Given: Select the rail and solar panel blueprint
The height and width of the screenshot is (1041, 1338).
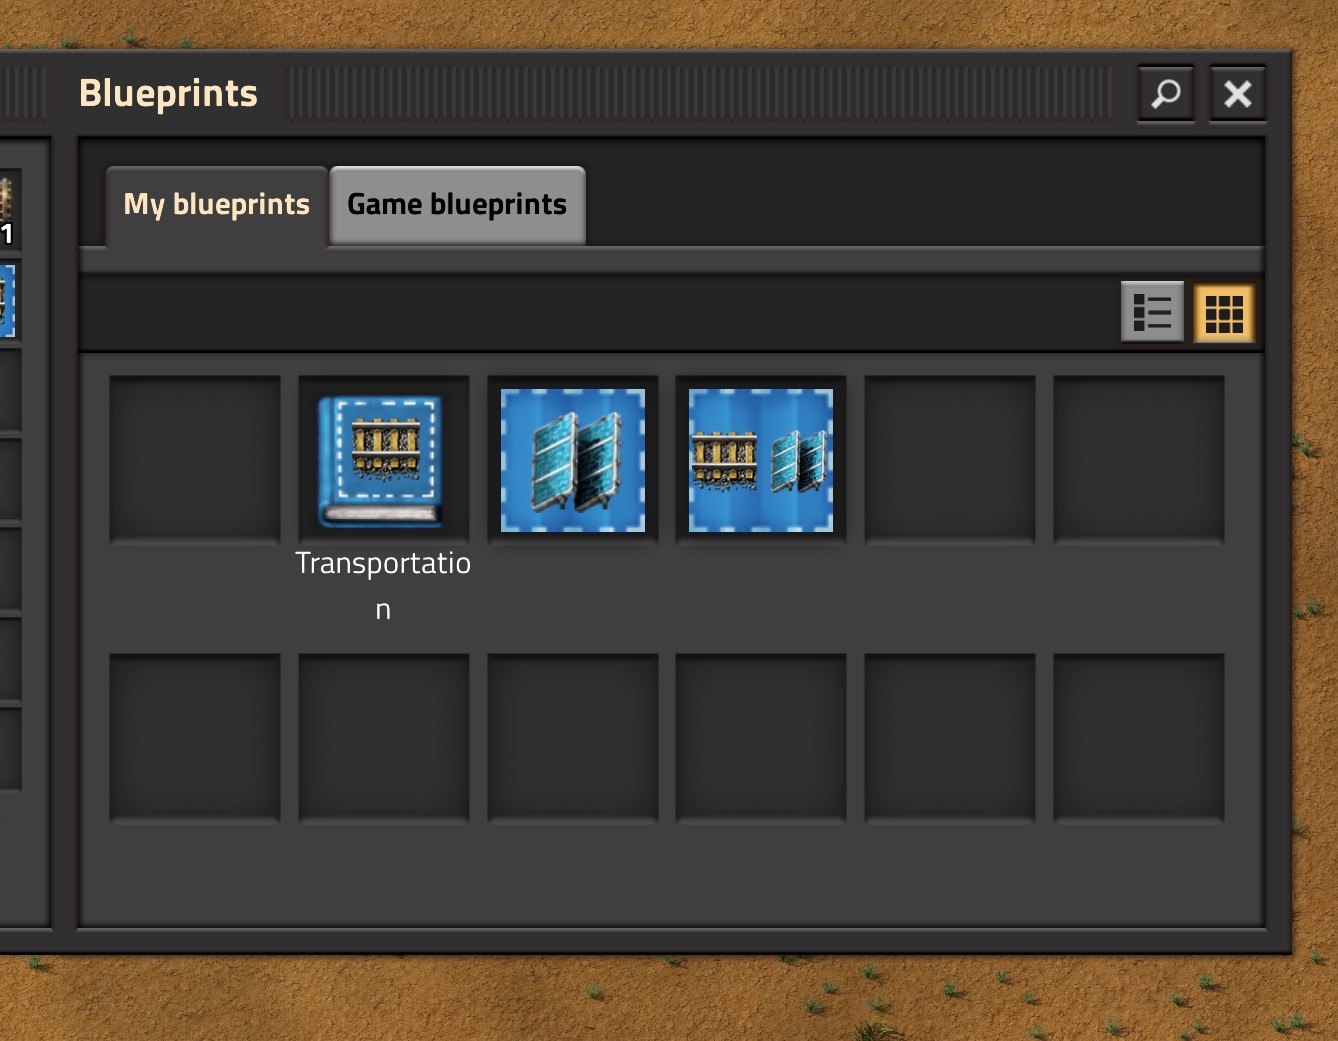Looking at the screenshot, I should 761,461.
